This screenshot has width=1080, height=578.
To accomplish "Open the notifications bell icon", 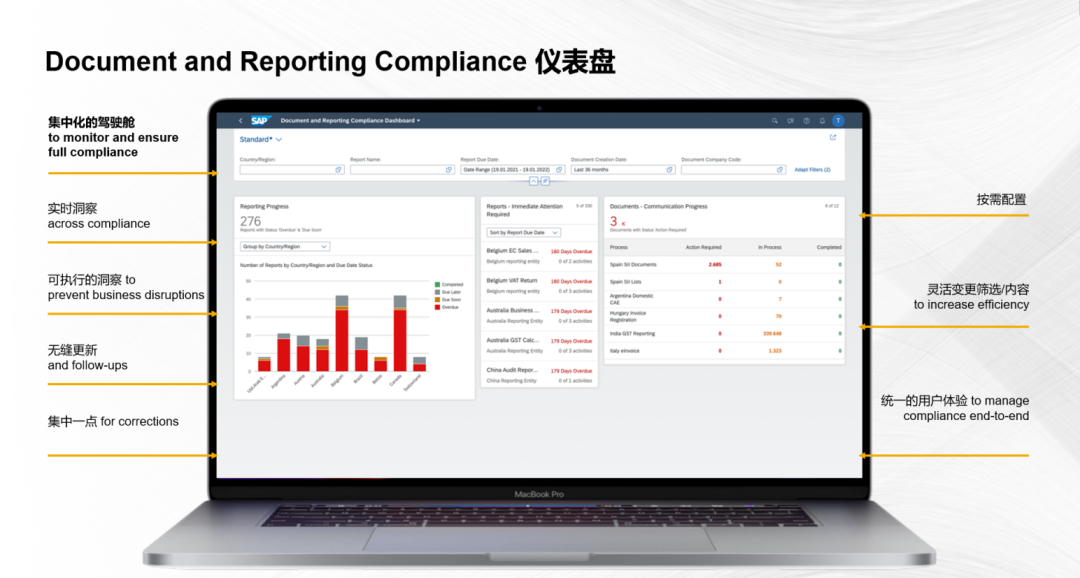I will tap(822, 120).
